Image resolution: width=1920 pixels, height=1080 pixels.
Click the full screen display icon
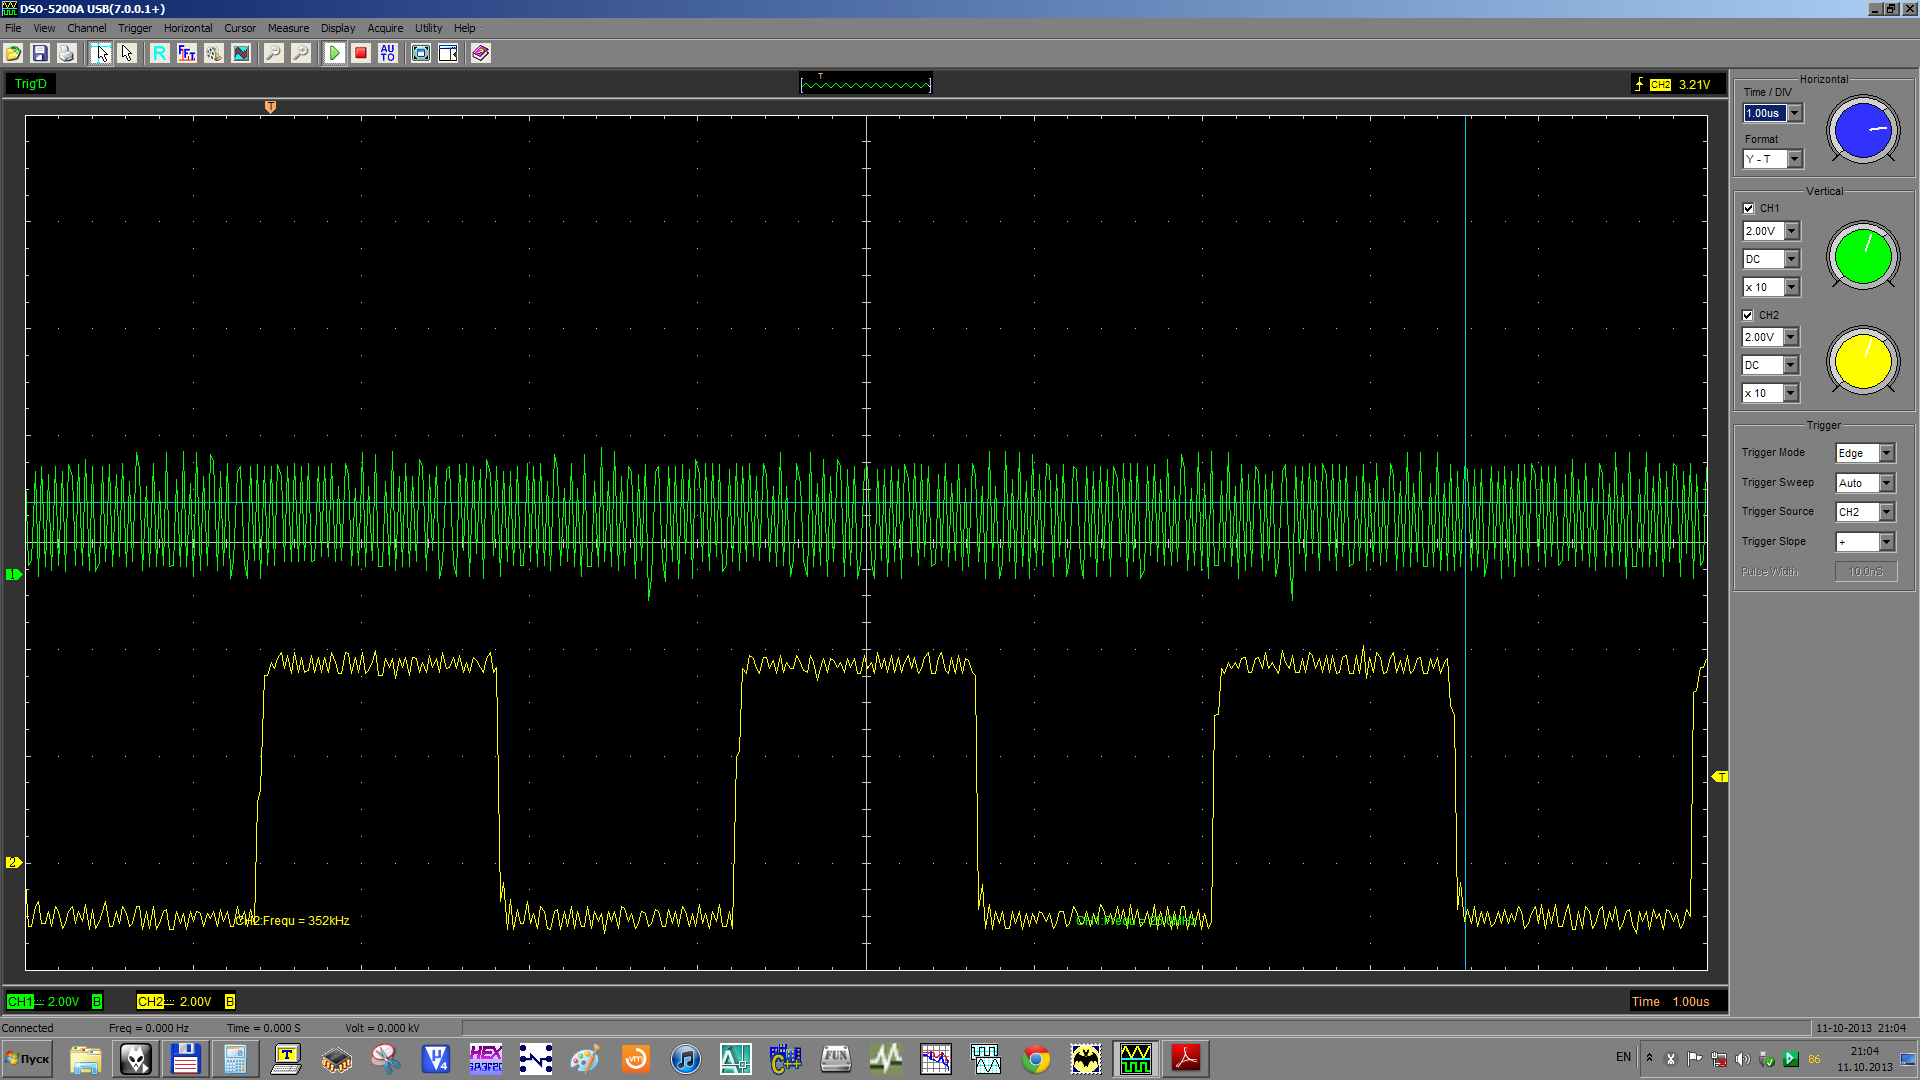click(421, 54)
